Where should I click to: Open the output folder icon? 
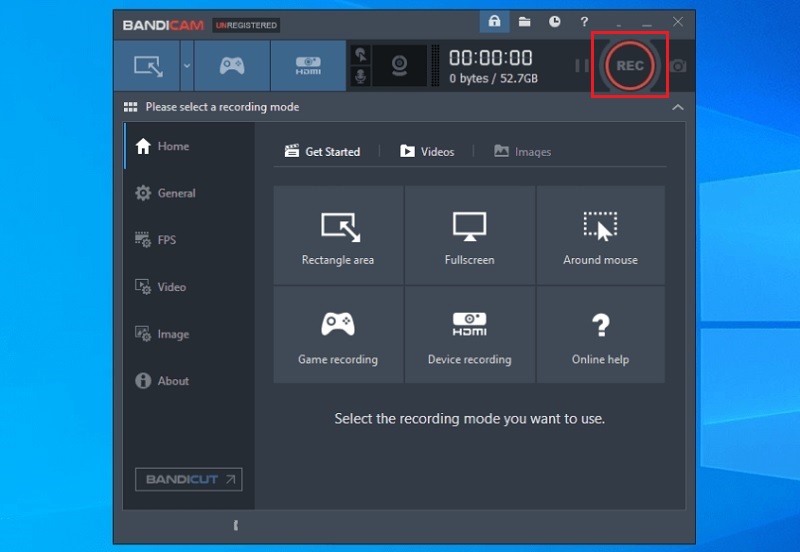click(x=524, y=21)
